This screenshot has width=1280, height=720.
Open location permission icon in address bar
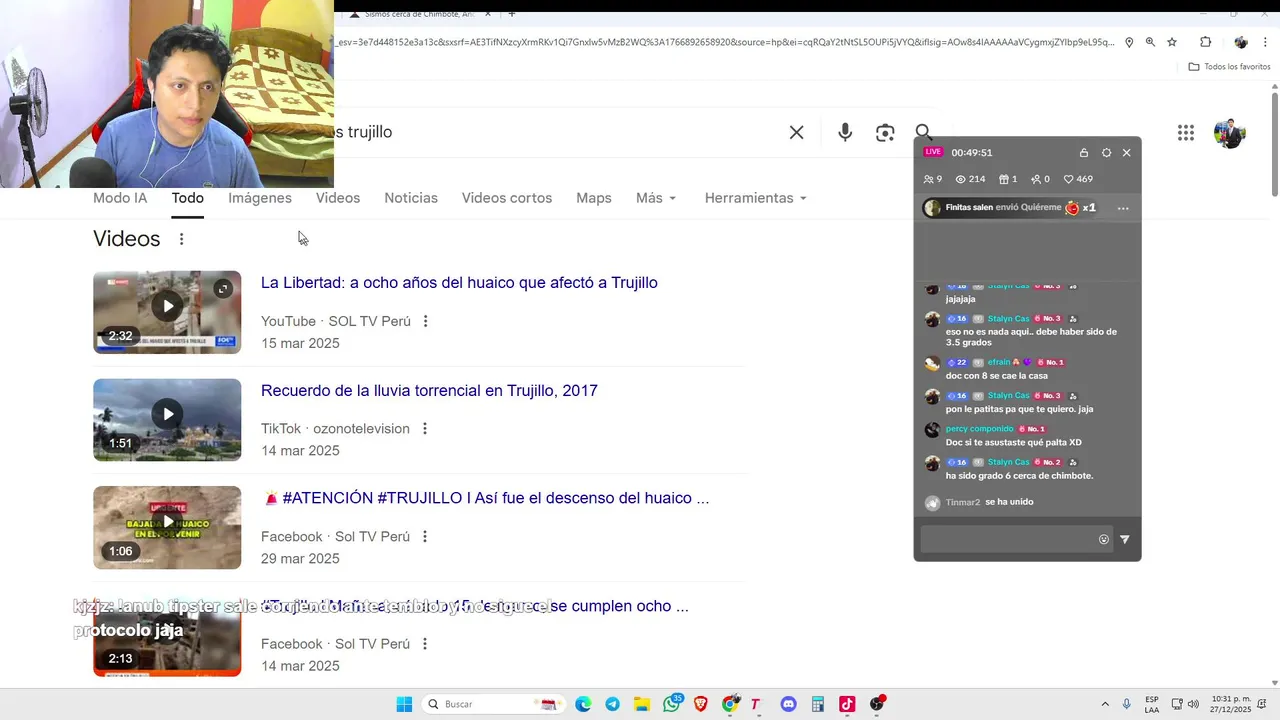(x=1129, y=42)
